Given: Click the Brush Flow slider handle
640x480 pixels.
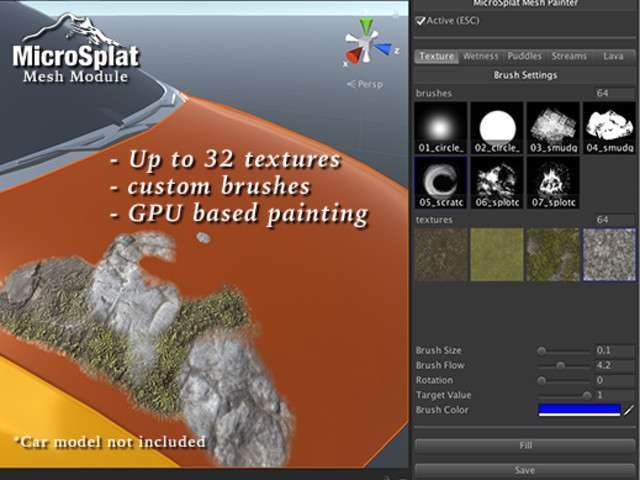Looking at the screenshot, I should [x=561, y=365].
